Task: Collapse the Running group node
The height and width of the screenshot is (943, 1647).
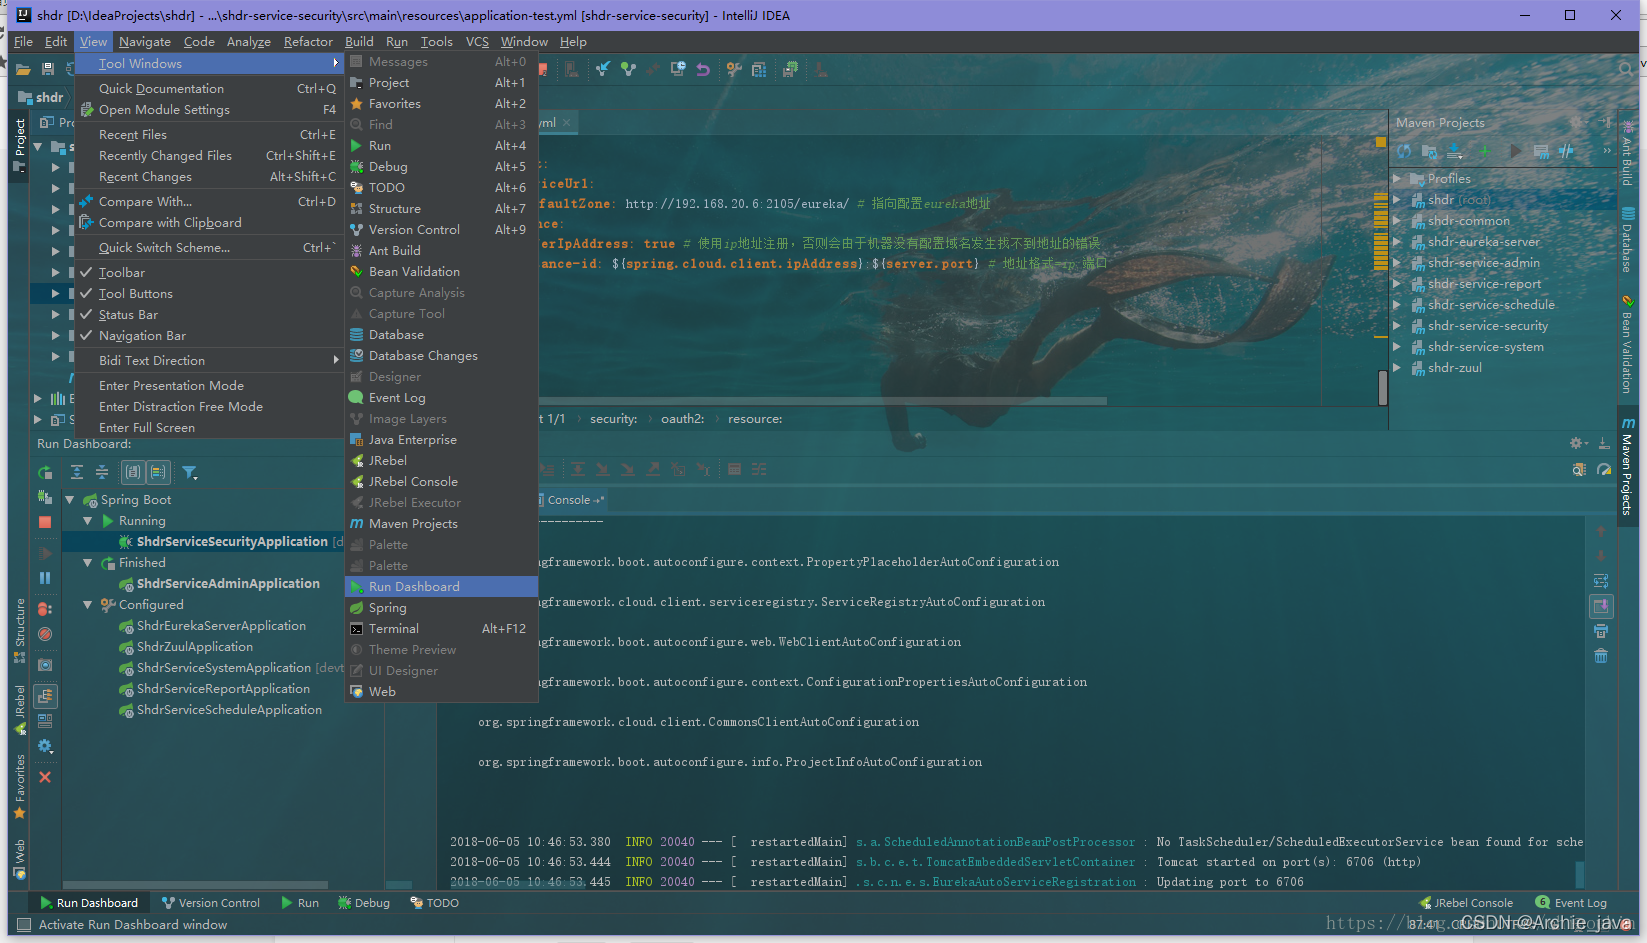Action: pos(88,521)
